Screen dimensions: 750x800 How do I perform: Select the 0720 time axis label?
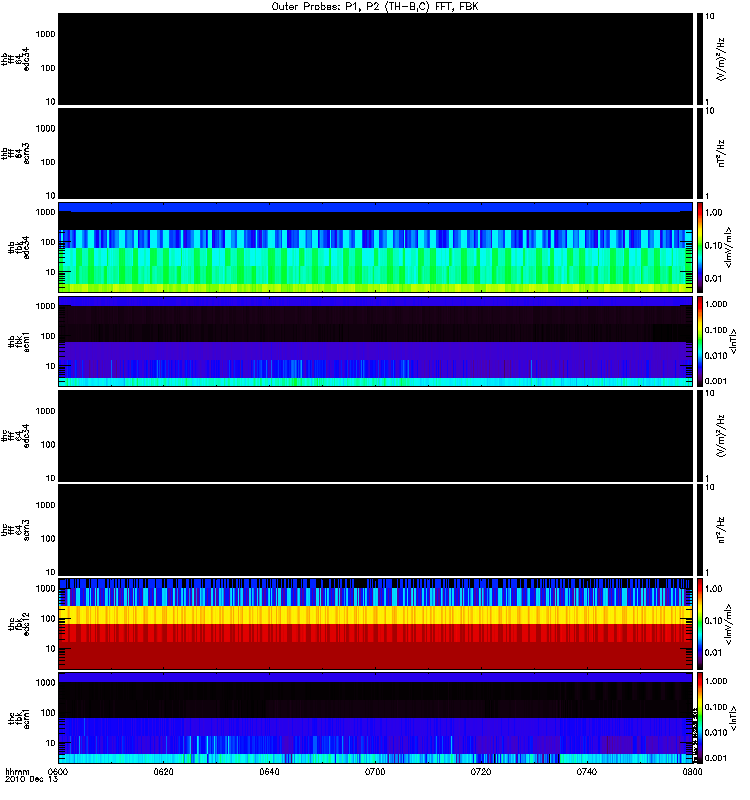coord(481,771)
